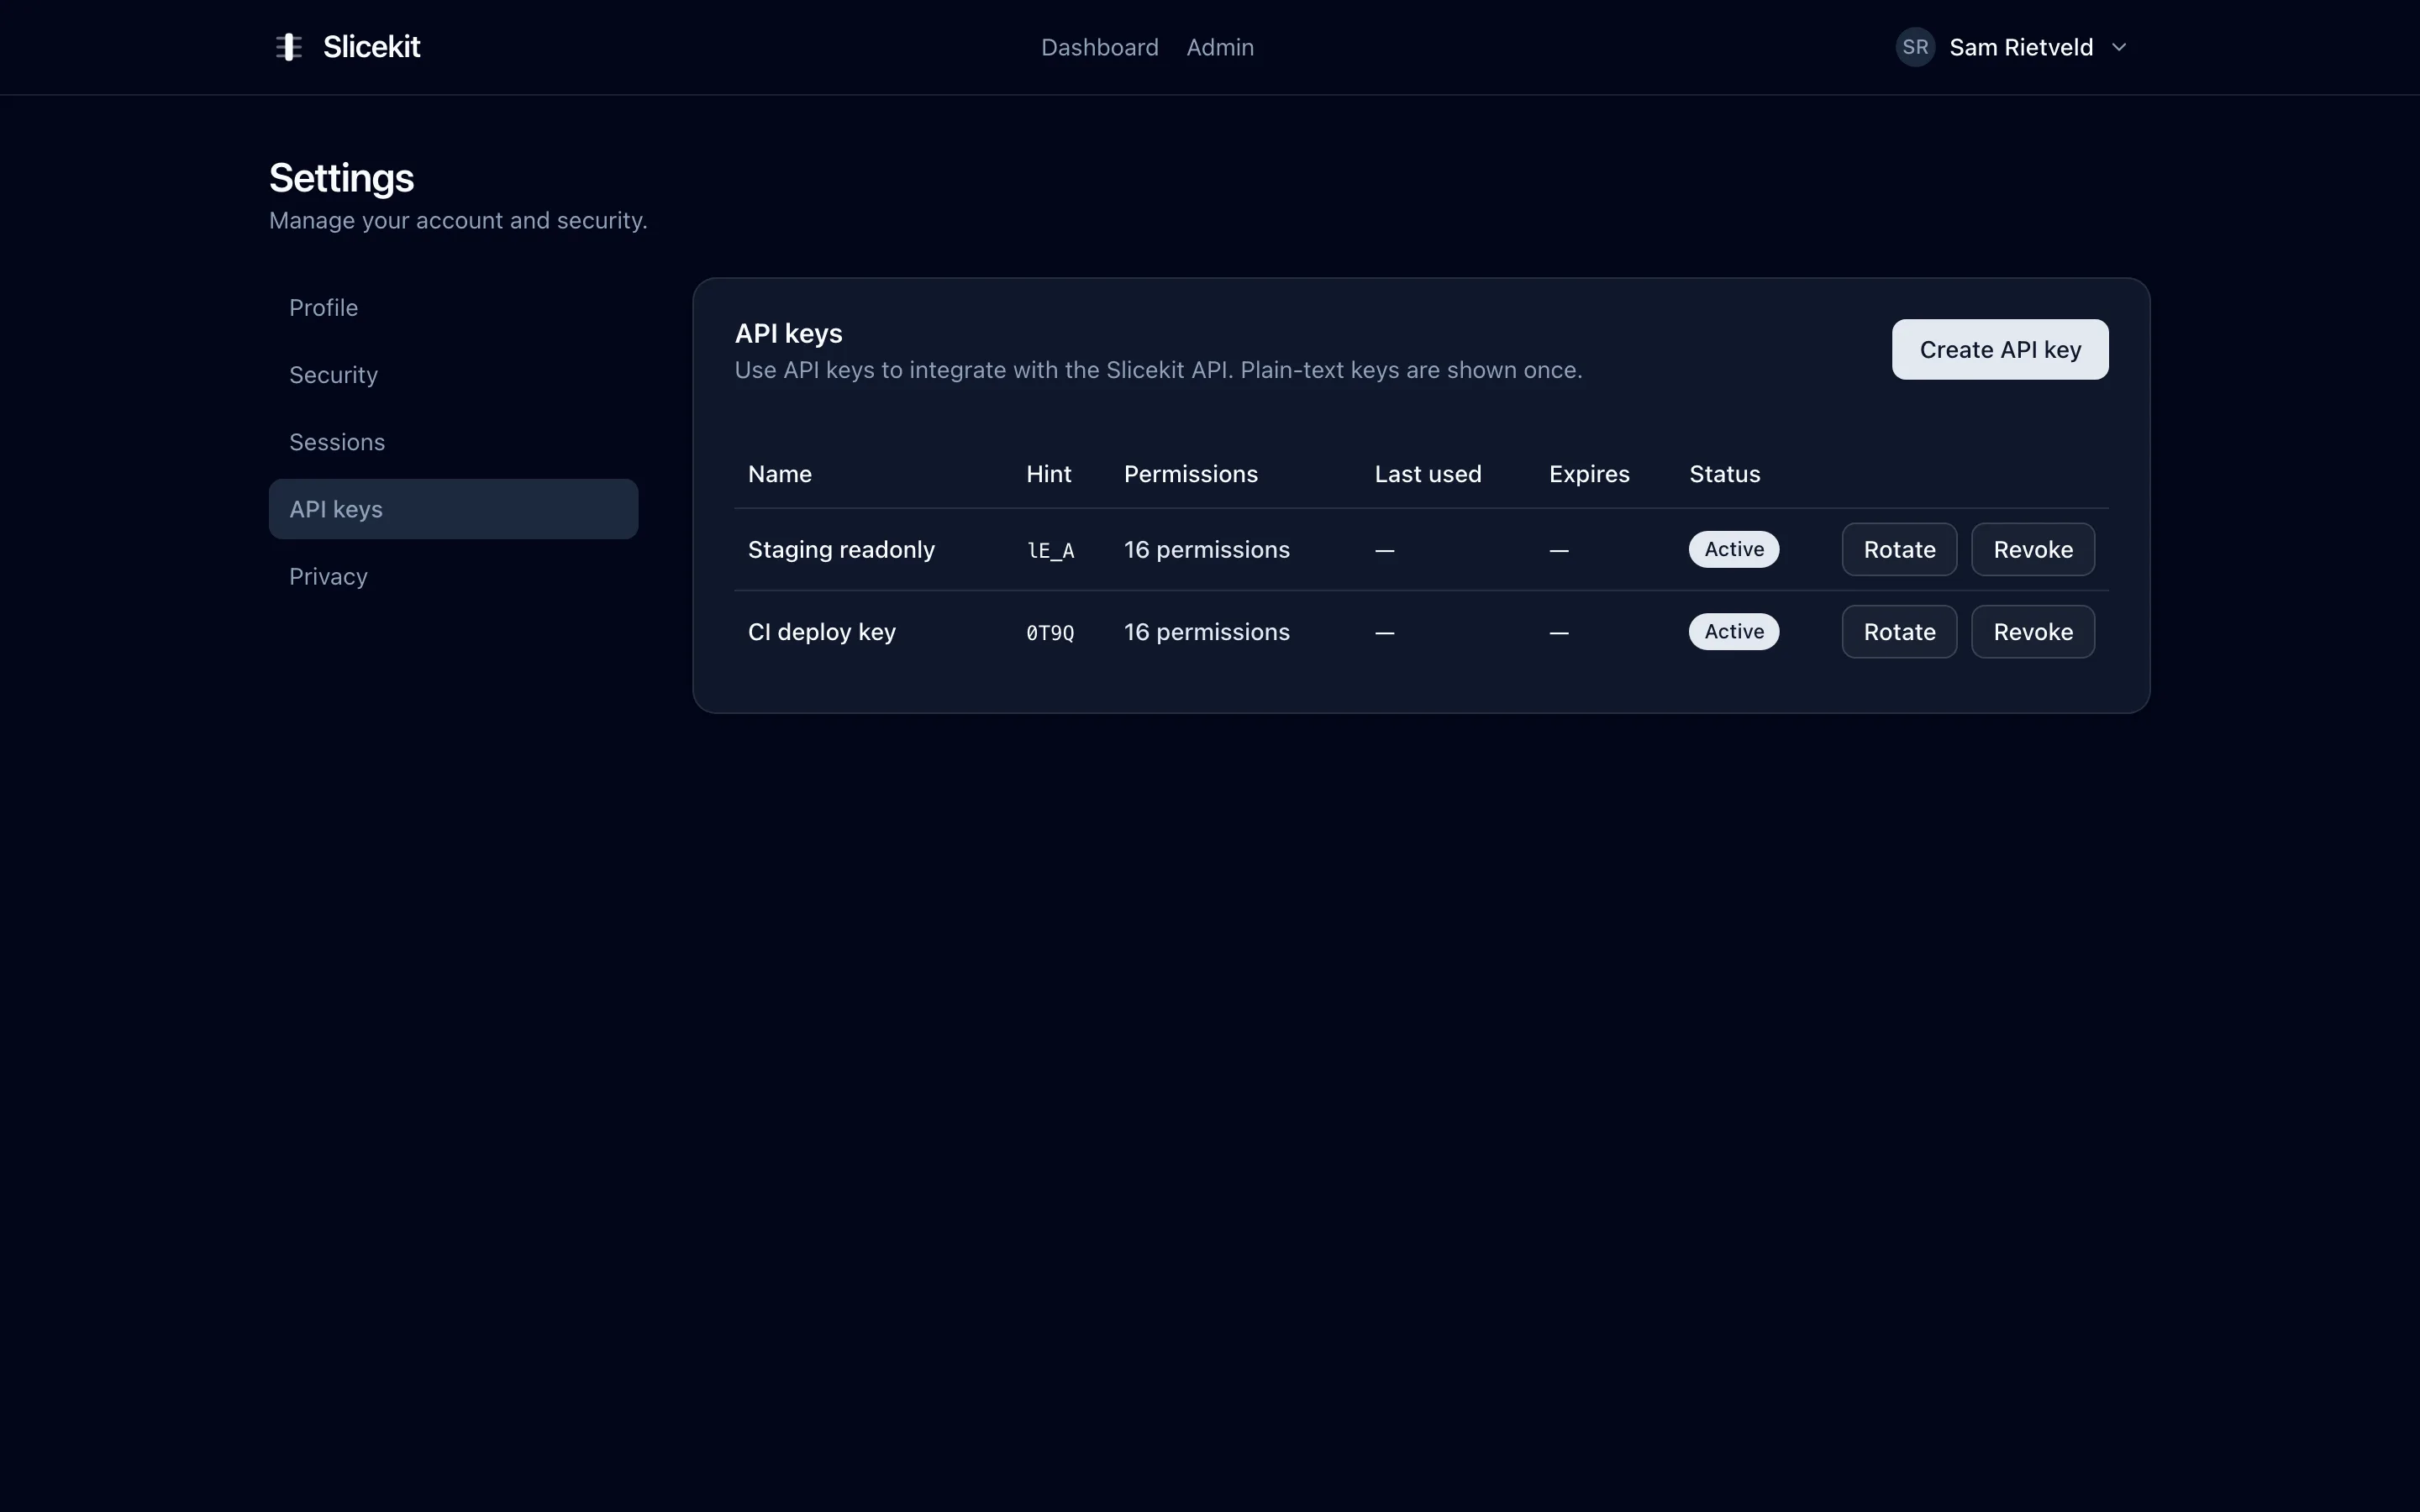Select the API keys settings tab
Image resolution: width=2420 pixels, height=1512 pixels.
[x=453, y=509]
